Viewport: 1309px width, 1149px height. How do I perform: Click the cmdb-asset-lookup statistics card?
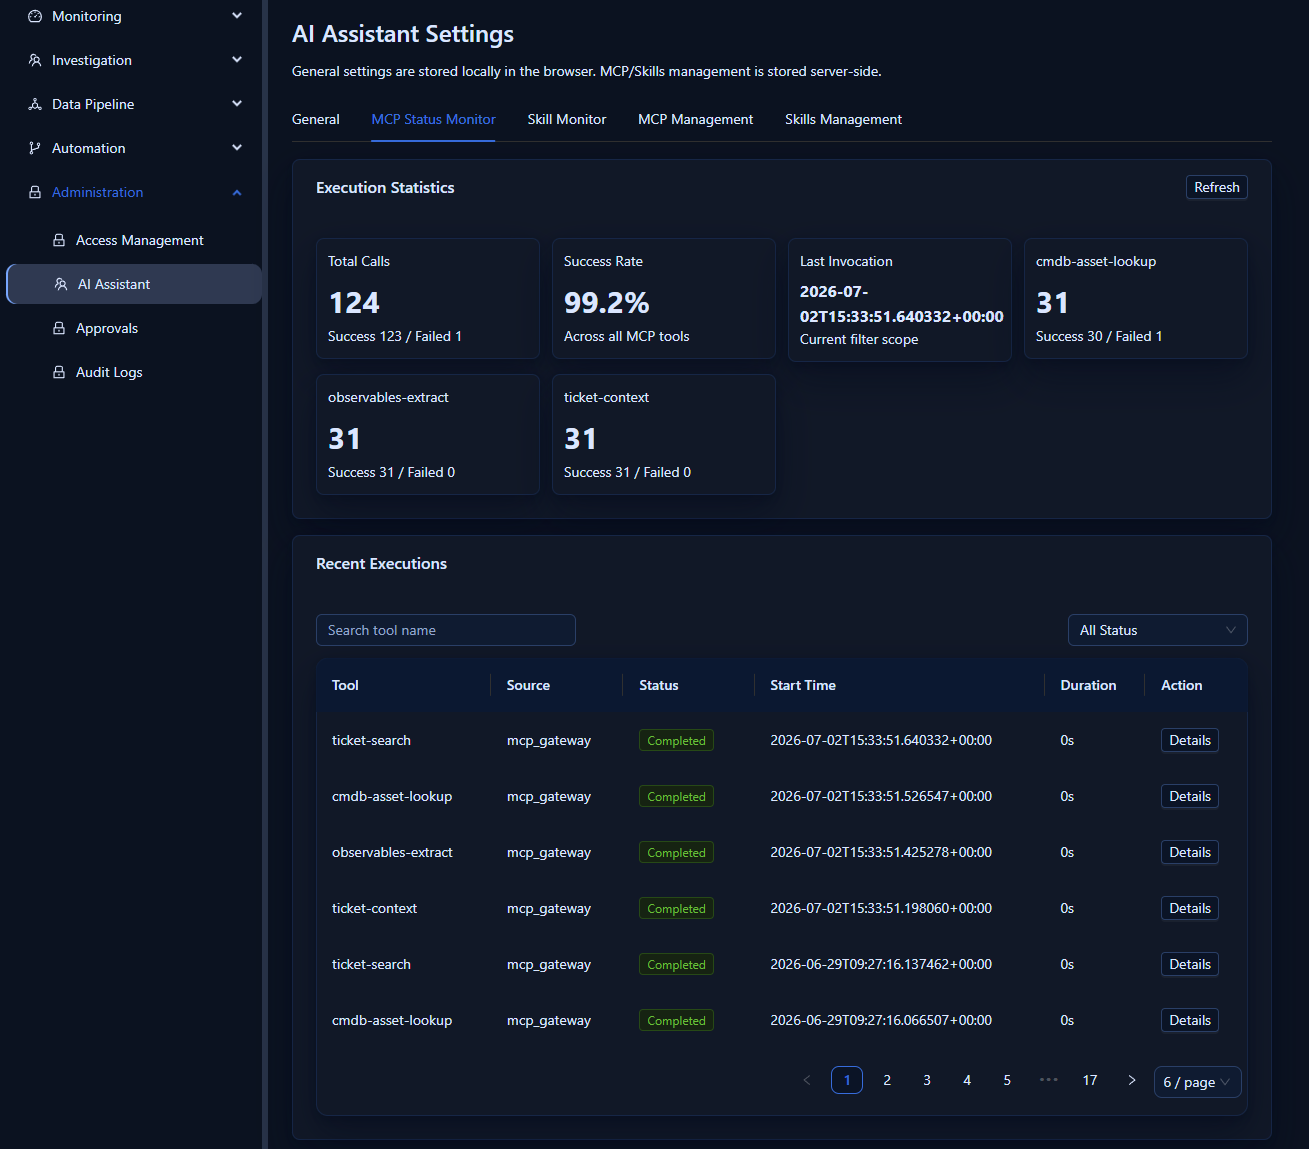(1136, 298)
